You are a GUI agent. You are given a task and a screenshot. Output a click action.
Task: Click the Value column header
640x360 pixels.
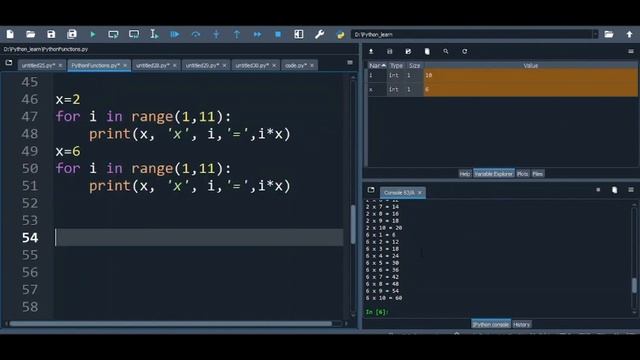[x=530, y=66]
